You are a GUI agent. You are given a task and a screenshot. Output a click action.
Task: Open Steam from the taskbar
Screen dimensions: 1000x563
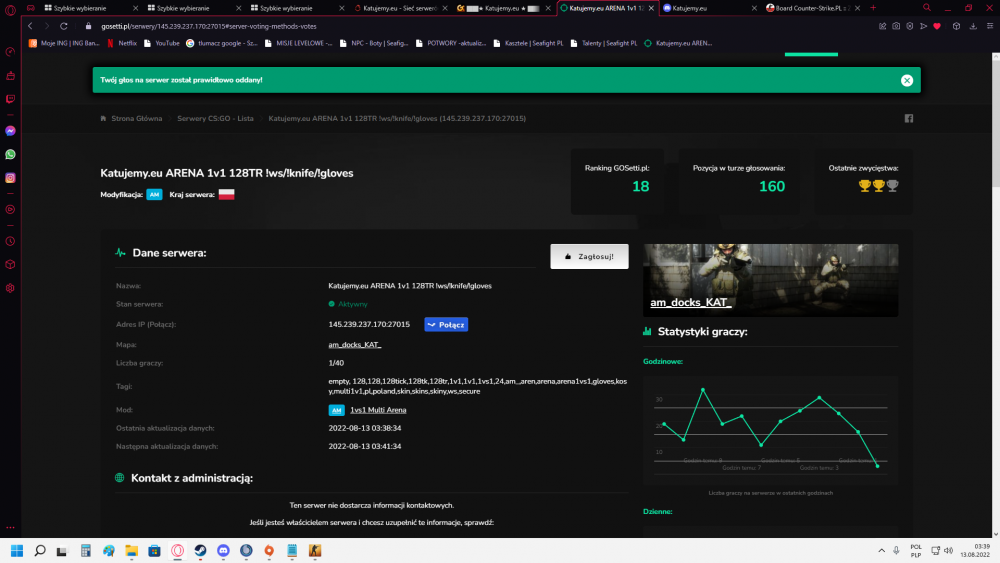[x=200, y=550]
